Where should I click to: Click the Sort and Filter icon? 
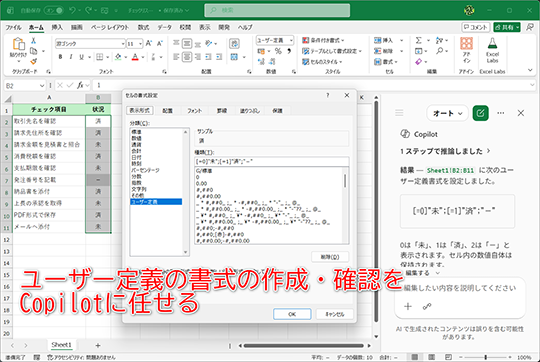coord(439,41)
